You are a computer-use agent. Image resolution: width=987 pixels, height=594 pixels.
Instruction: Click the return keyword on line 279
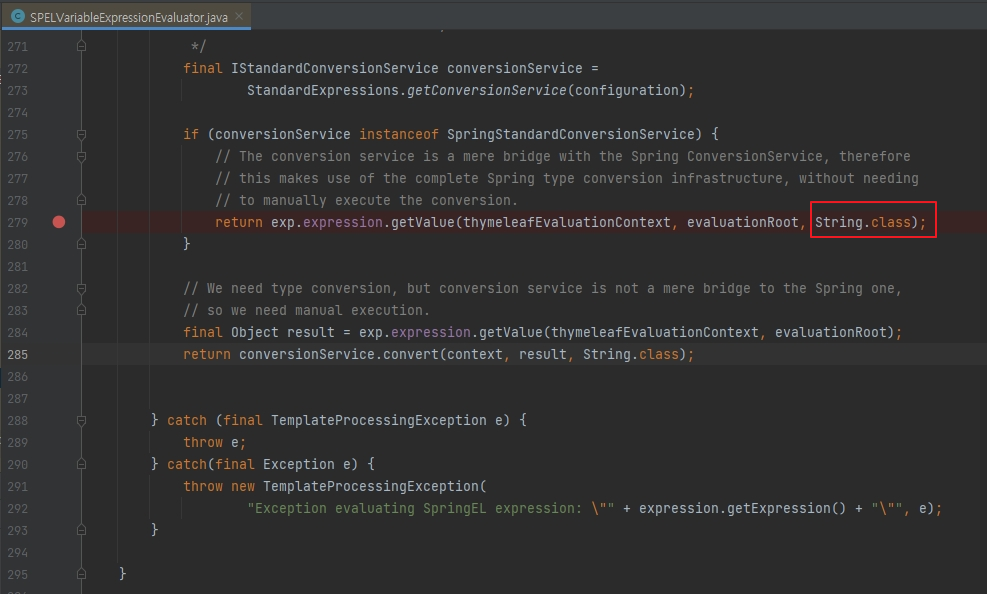(x=239, y=222)
